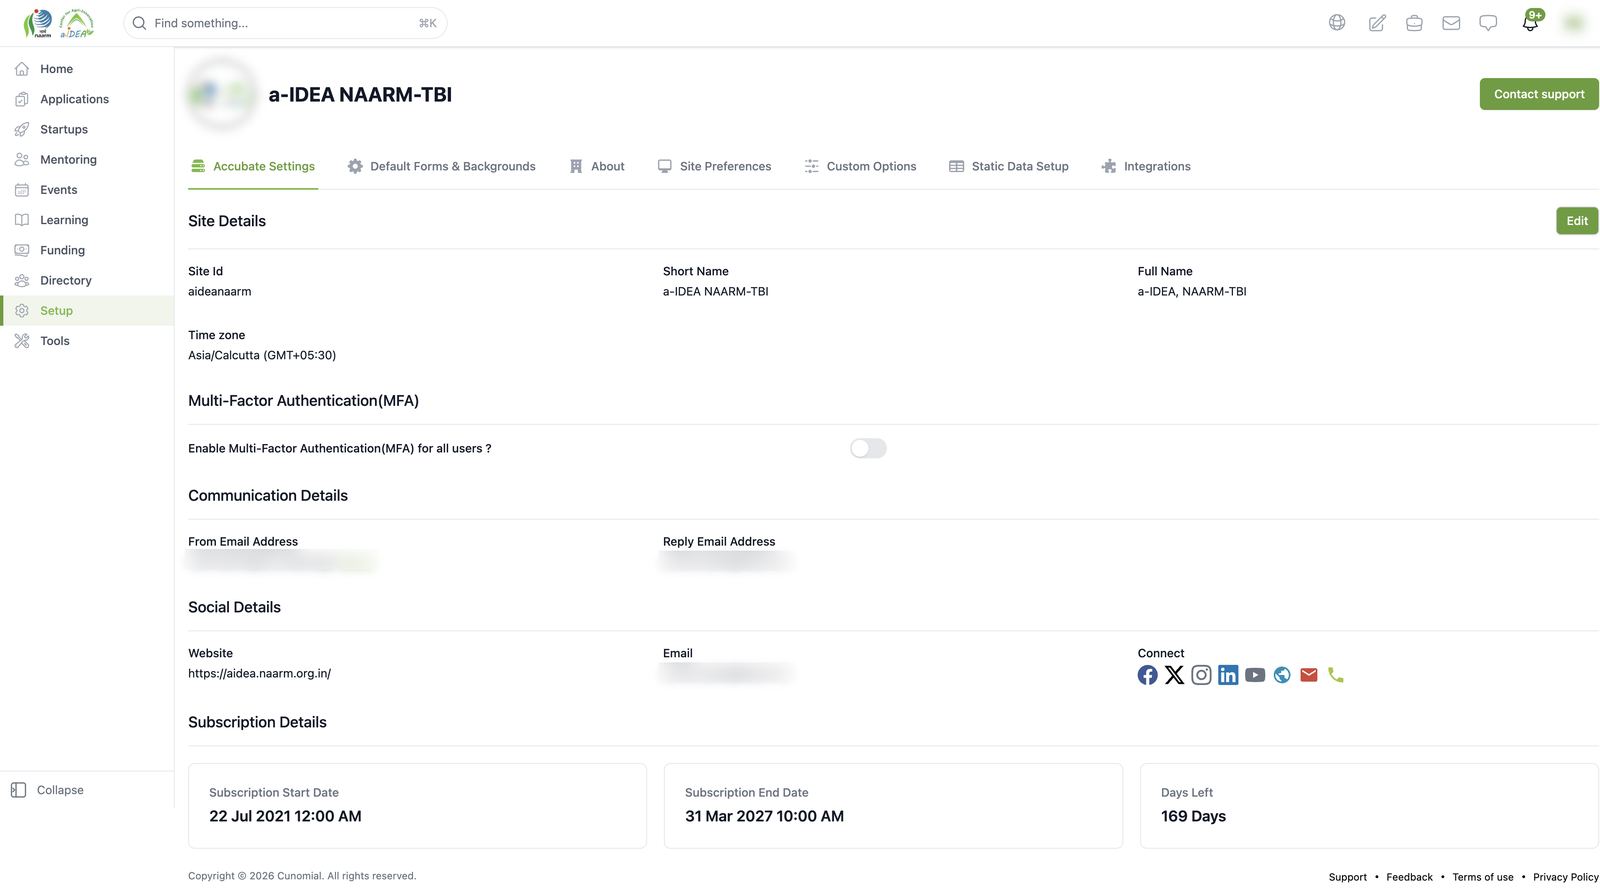1600x889 pixels.
Task: Open Directory in the sidebar
Action: (87, 280)
